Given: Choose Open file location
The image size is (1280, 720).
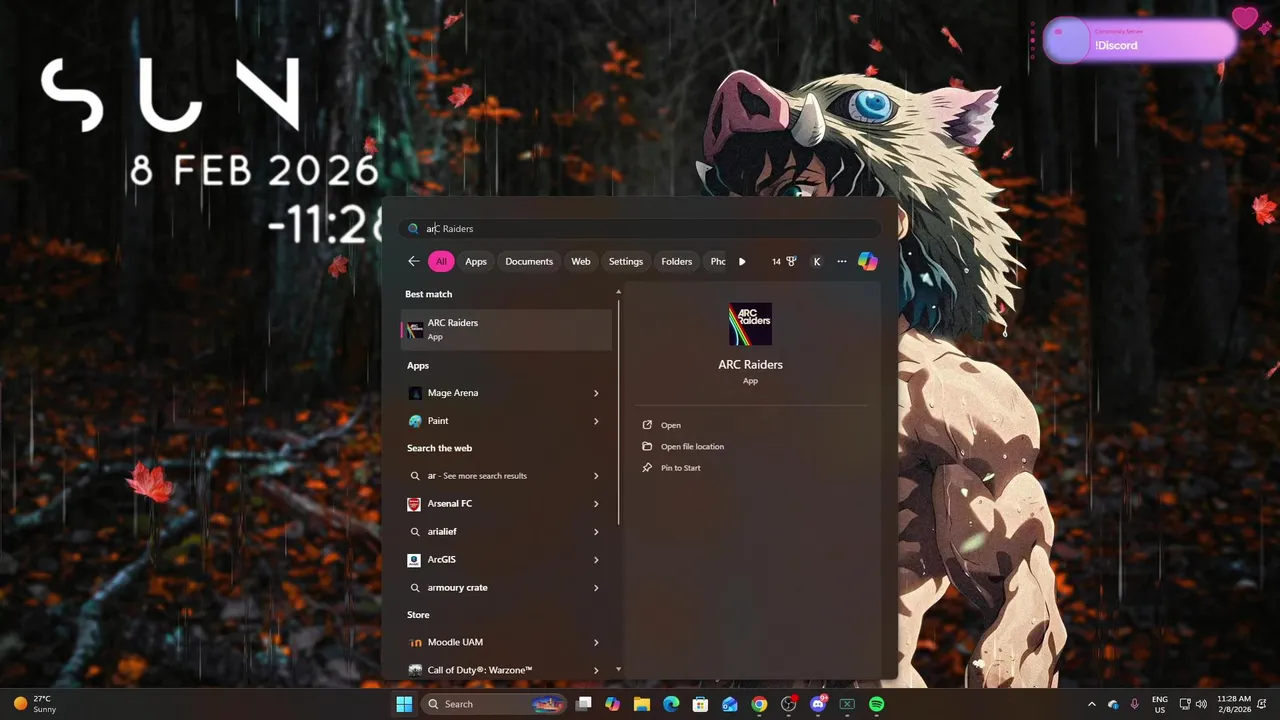Looking at the screenshot, I should click(692, 446).
